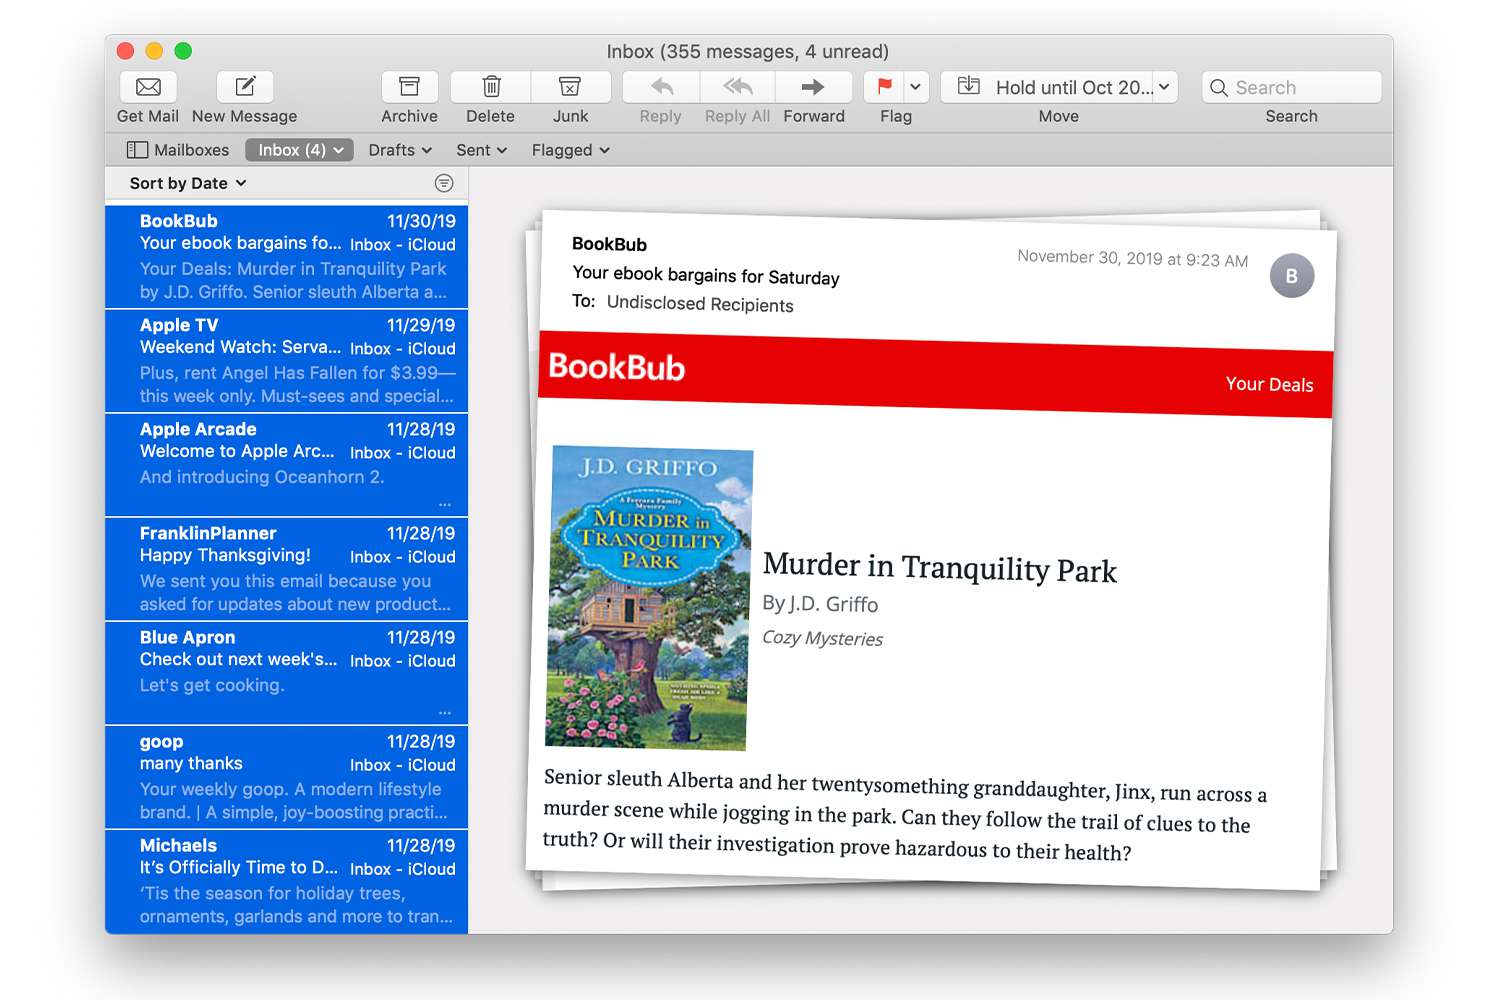The image size is (1500, 1000).
Task: Open the Flagged favorites menu
Action: (x=571, y=150)
